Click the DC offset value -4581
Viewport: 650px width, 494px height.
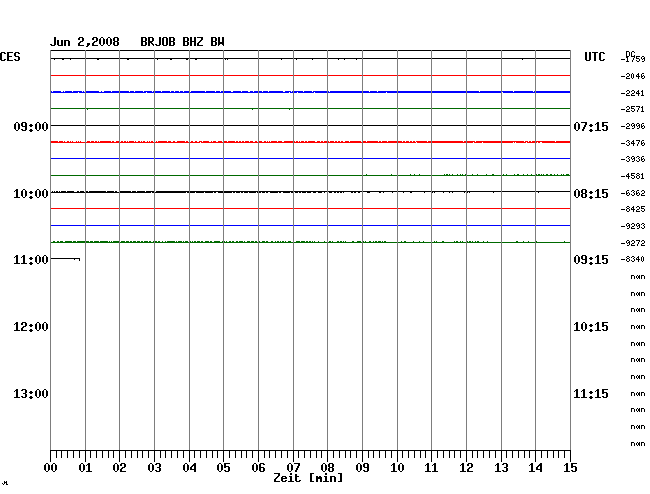[633, 177]
